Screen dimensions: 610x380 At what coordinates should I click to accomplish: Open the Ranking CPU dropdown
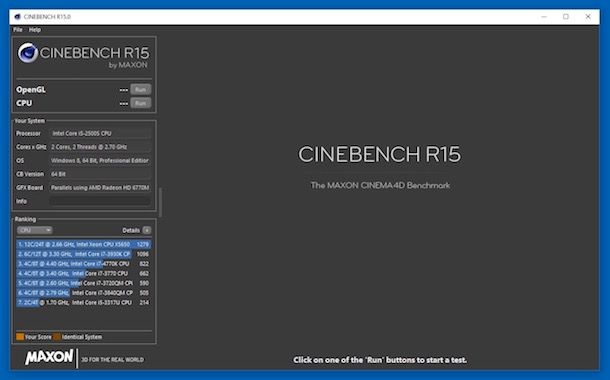tap(35, 230)
